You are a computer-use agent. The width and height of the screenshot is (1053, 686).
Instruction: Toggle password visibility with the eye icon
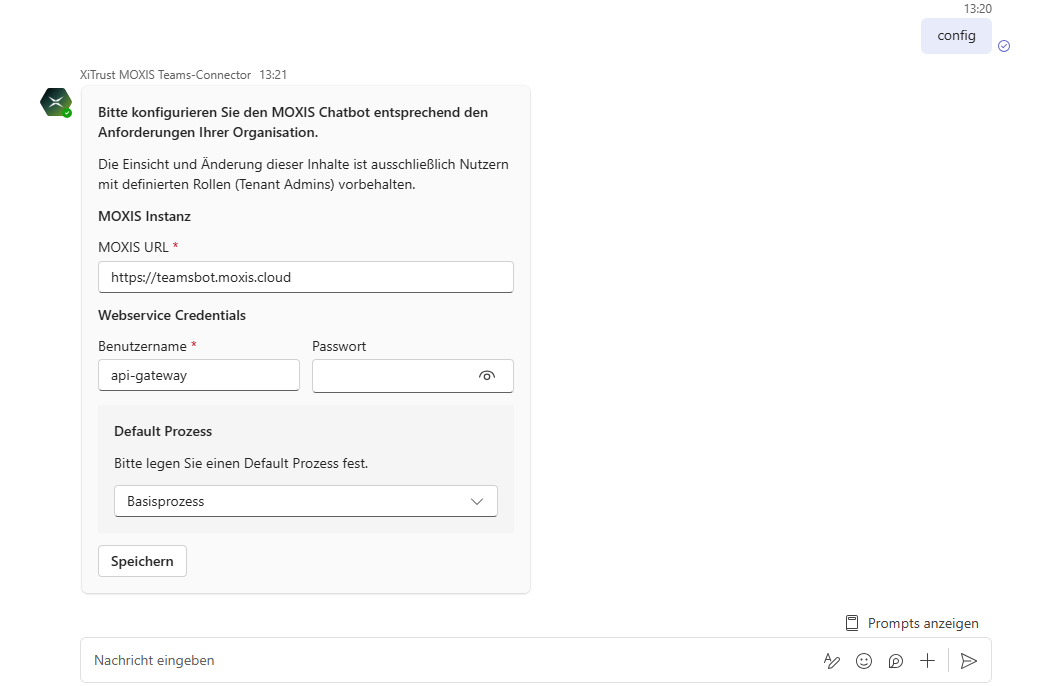tap(487, 376)
